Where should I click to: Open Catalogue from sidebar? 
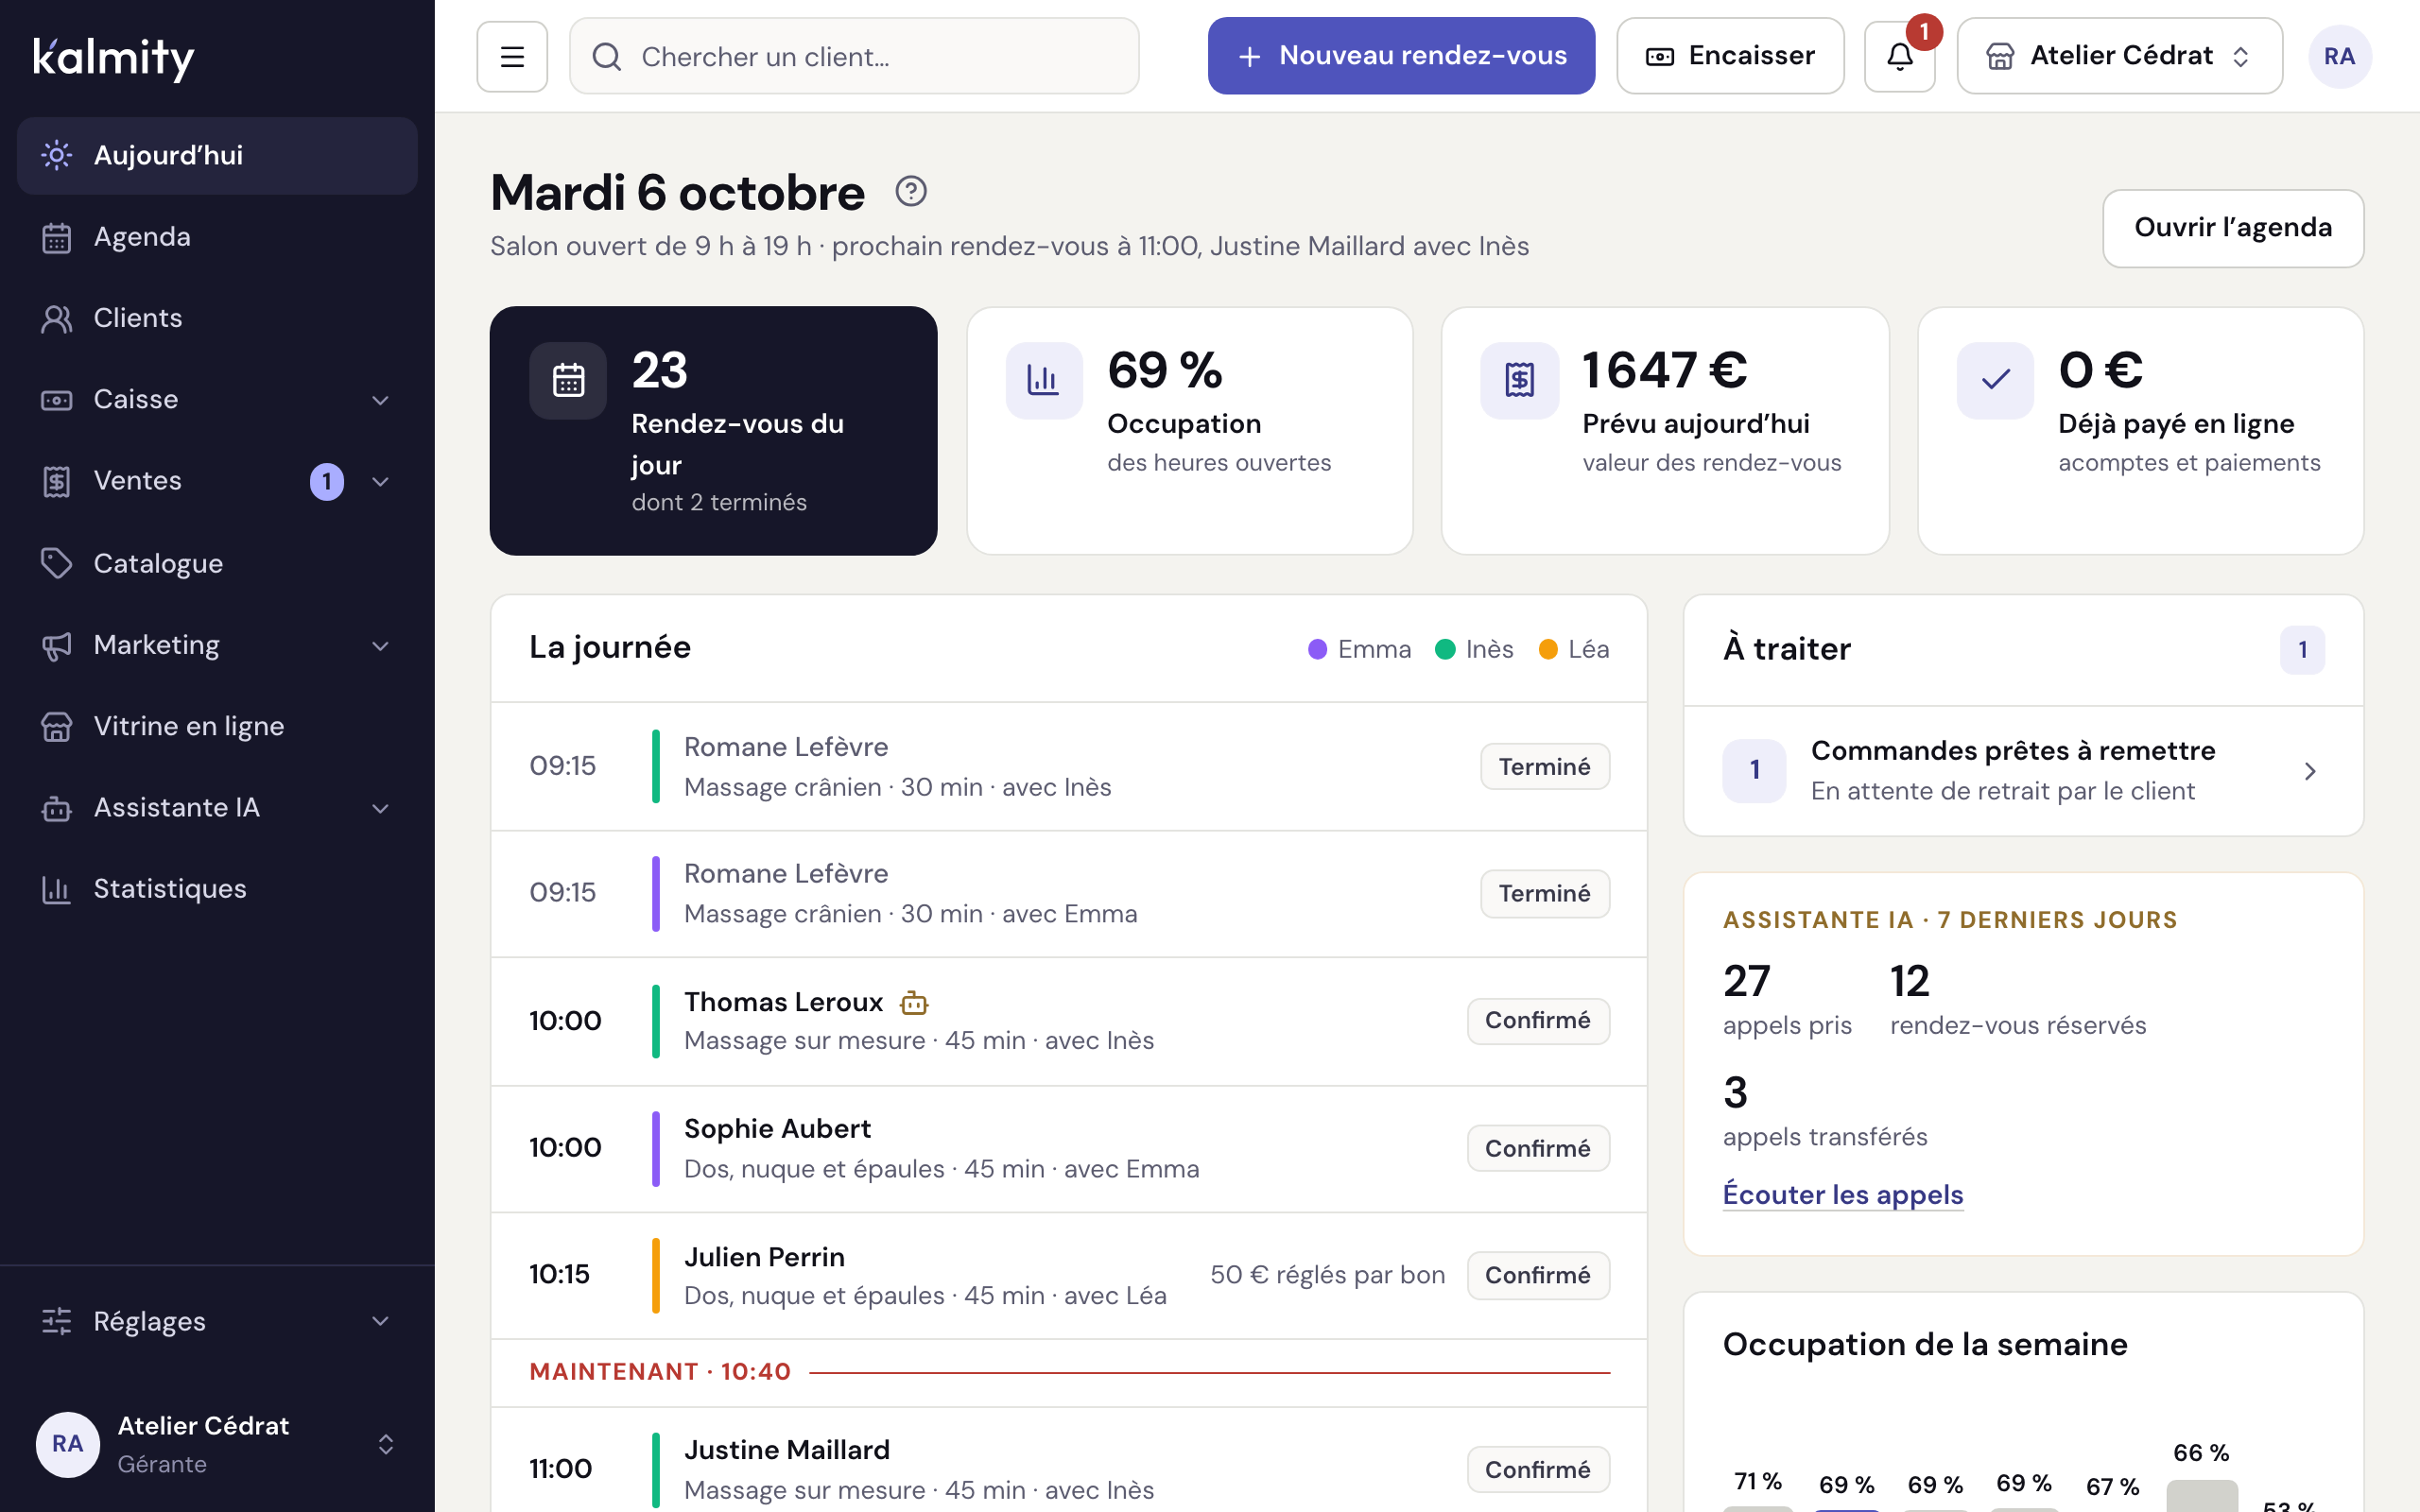click(x=217, y=563)
